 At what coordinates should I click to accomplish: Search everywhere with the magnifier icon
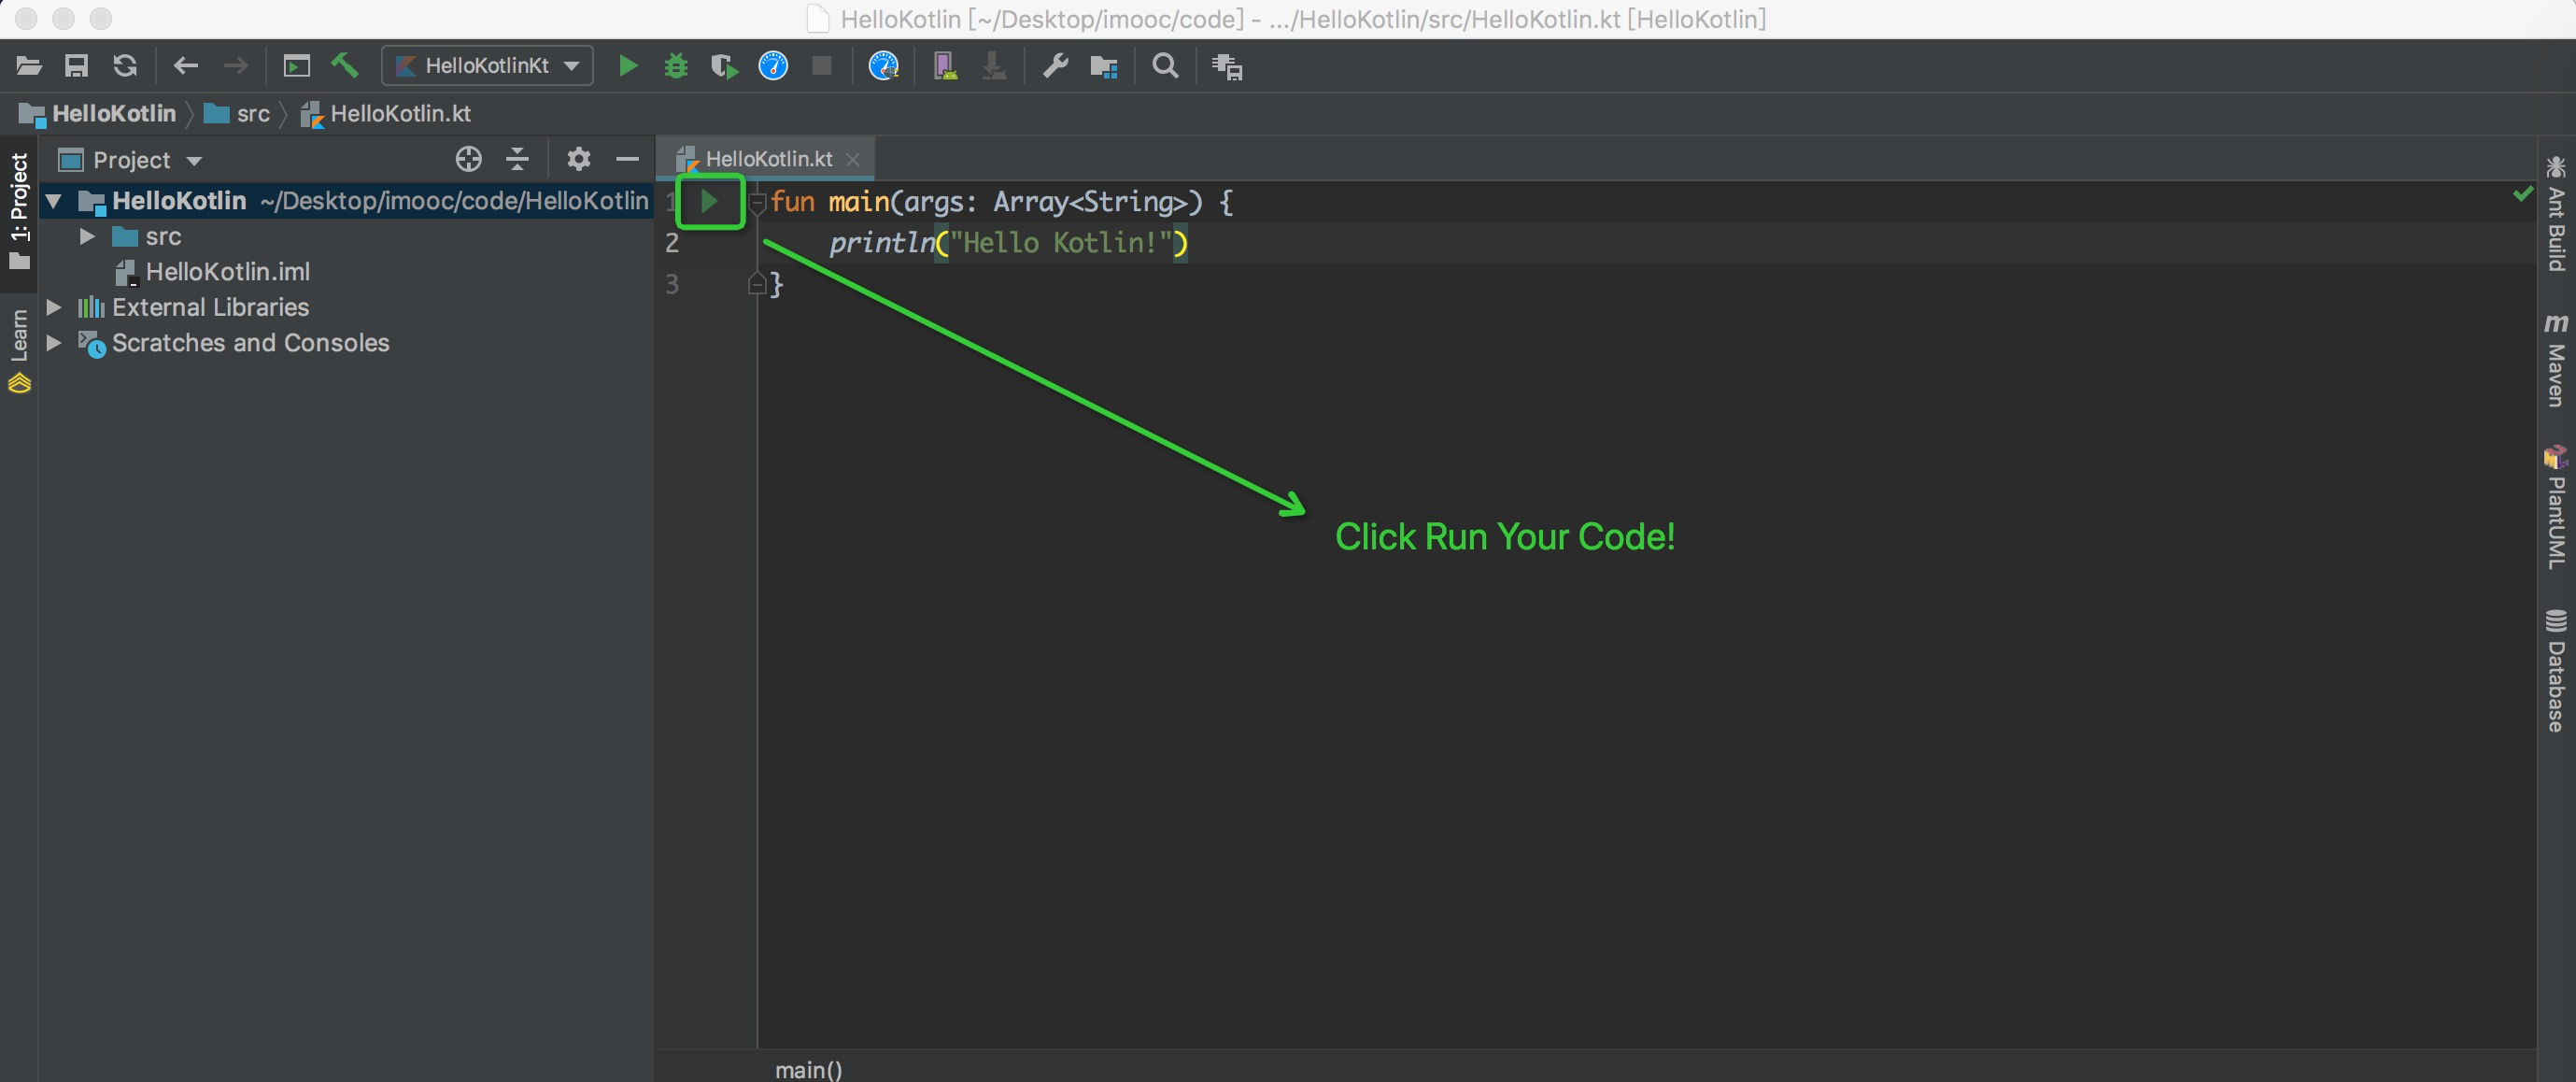point(1165,66)
